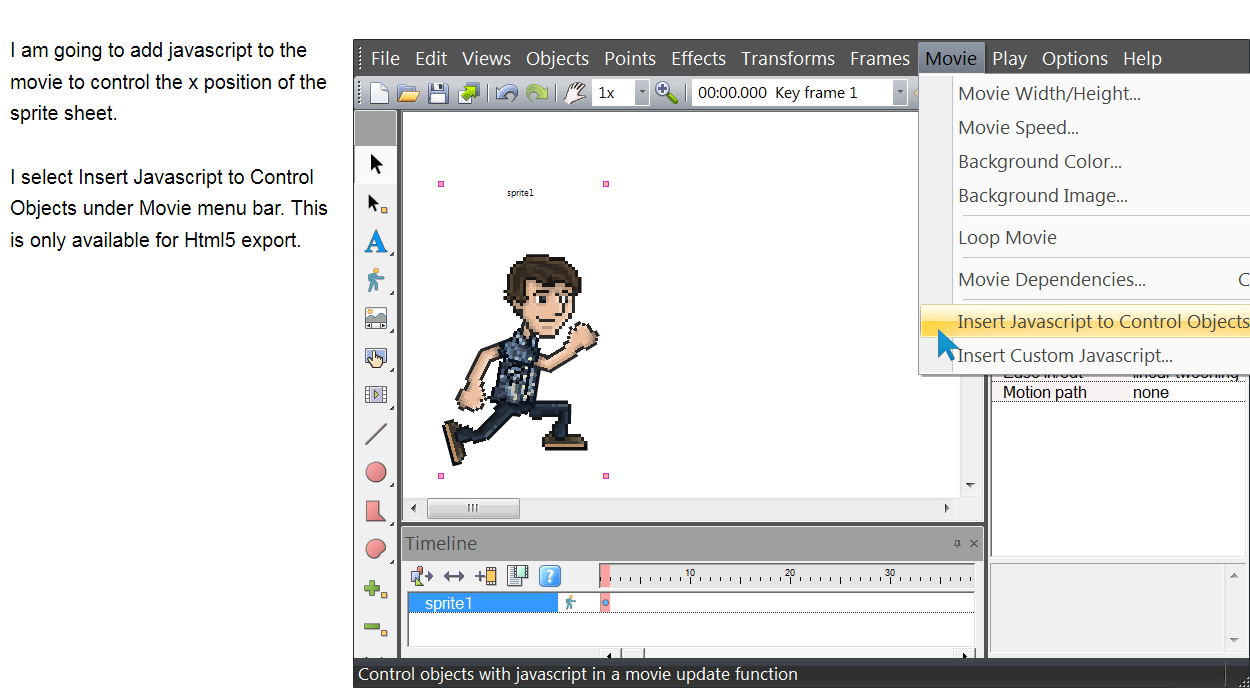Pick the red circle shape tool
The image size is (1250, 688).
[x=376, y=472]
